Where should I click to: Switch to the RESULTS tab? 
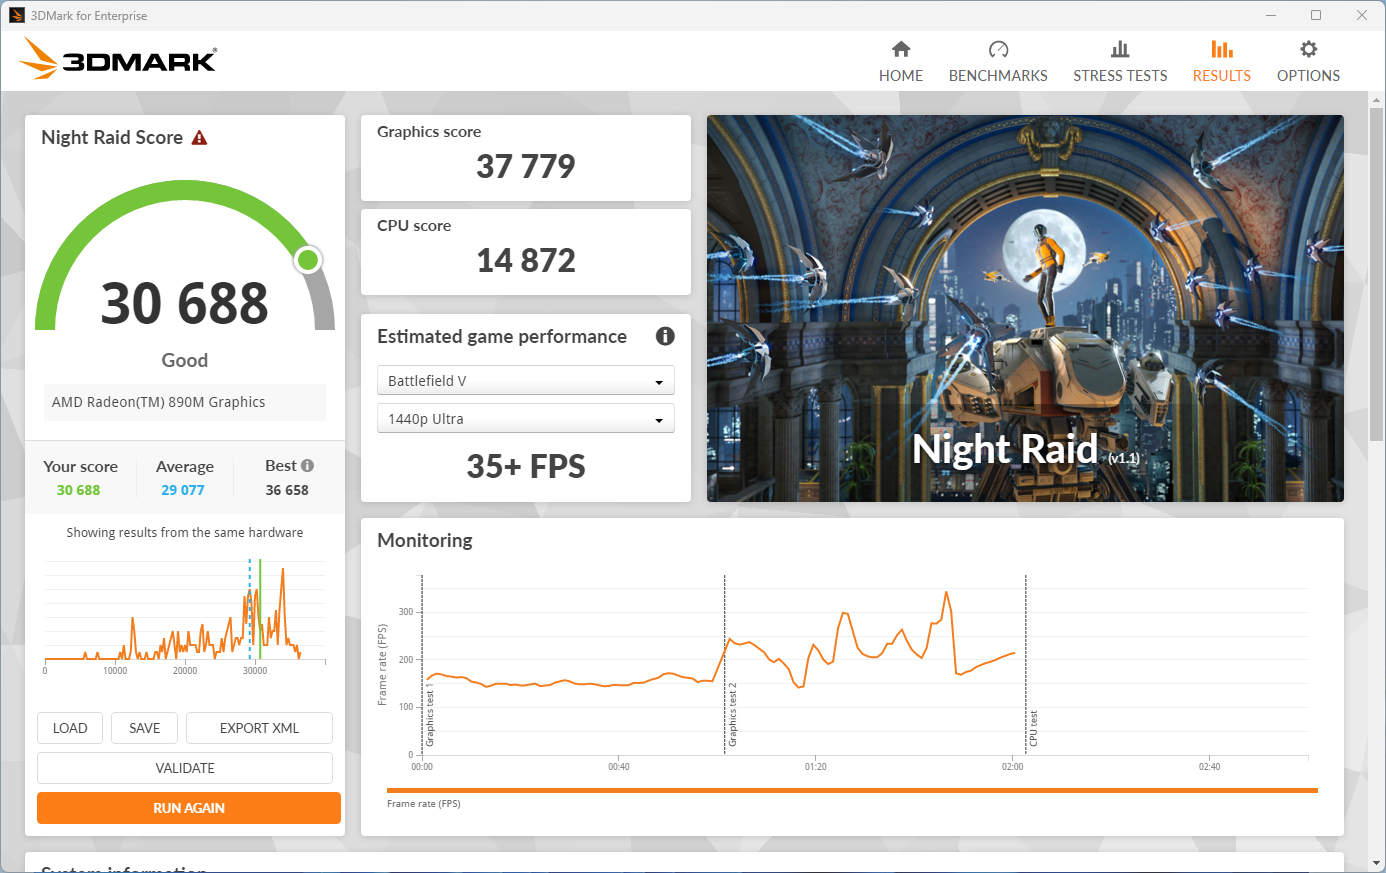(1221, 60)
